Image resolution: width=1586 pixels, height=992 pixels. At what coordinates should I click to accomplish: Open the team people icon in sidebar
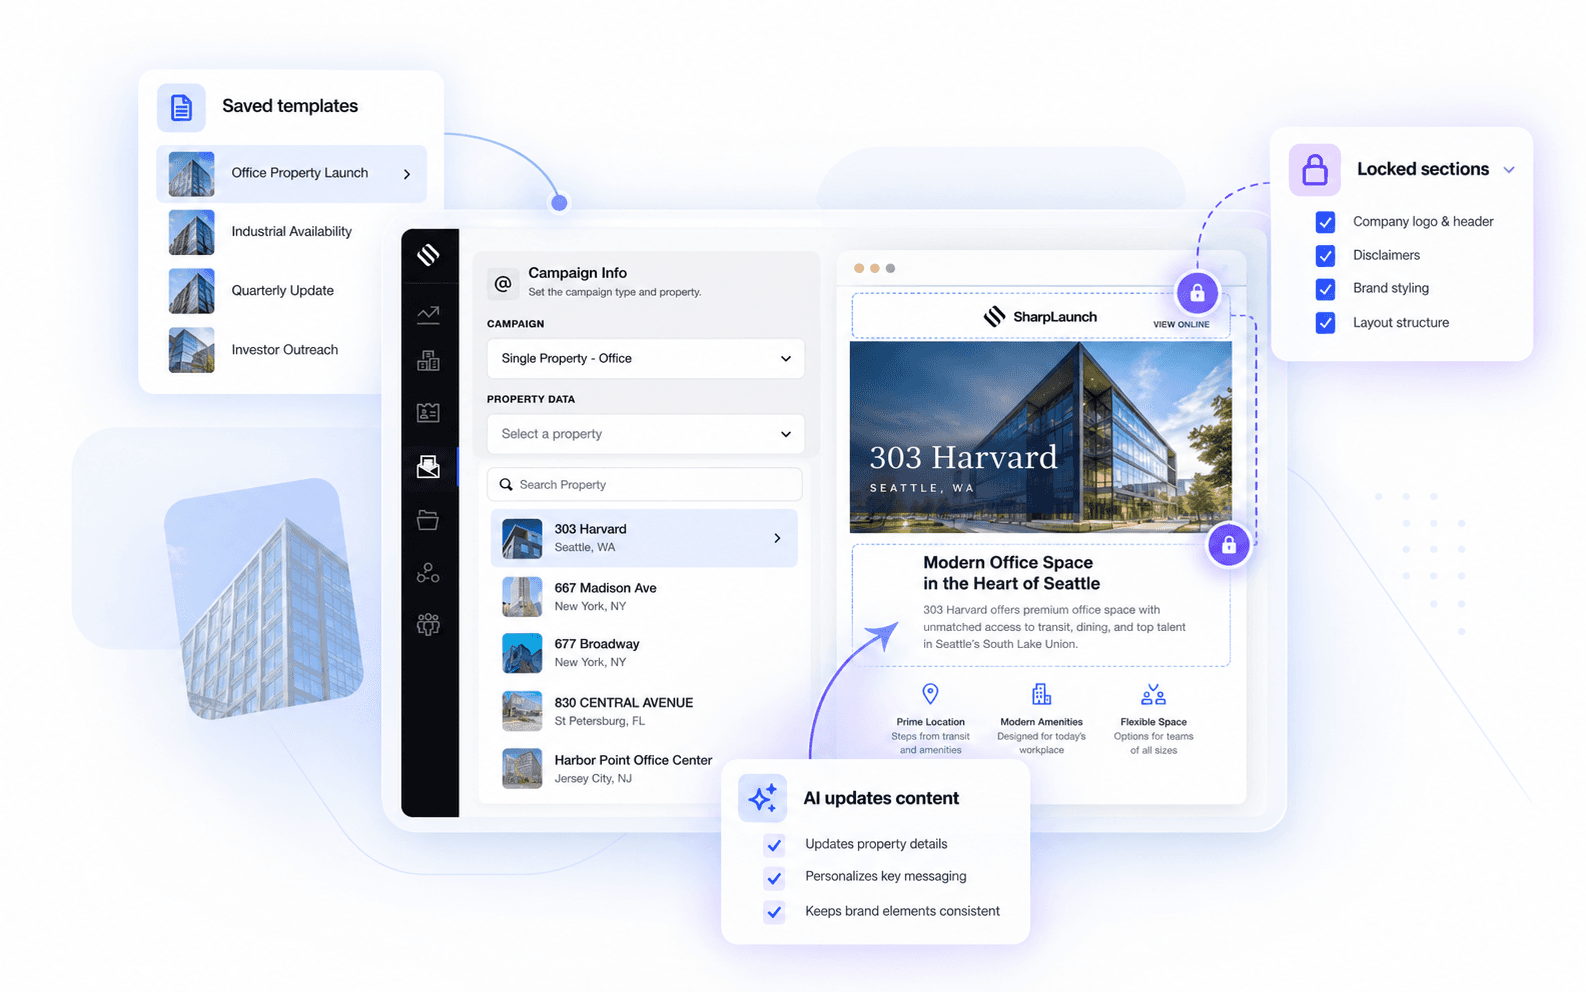click(428, 625)
